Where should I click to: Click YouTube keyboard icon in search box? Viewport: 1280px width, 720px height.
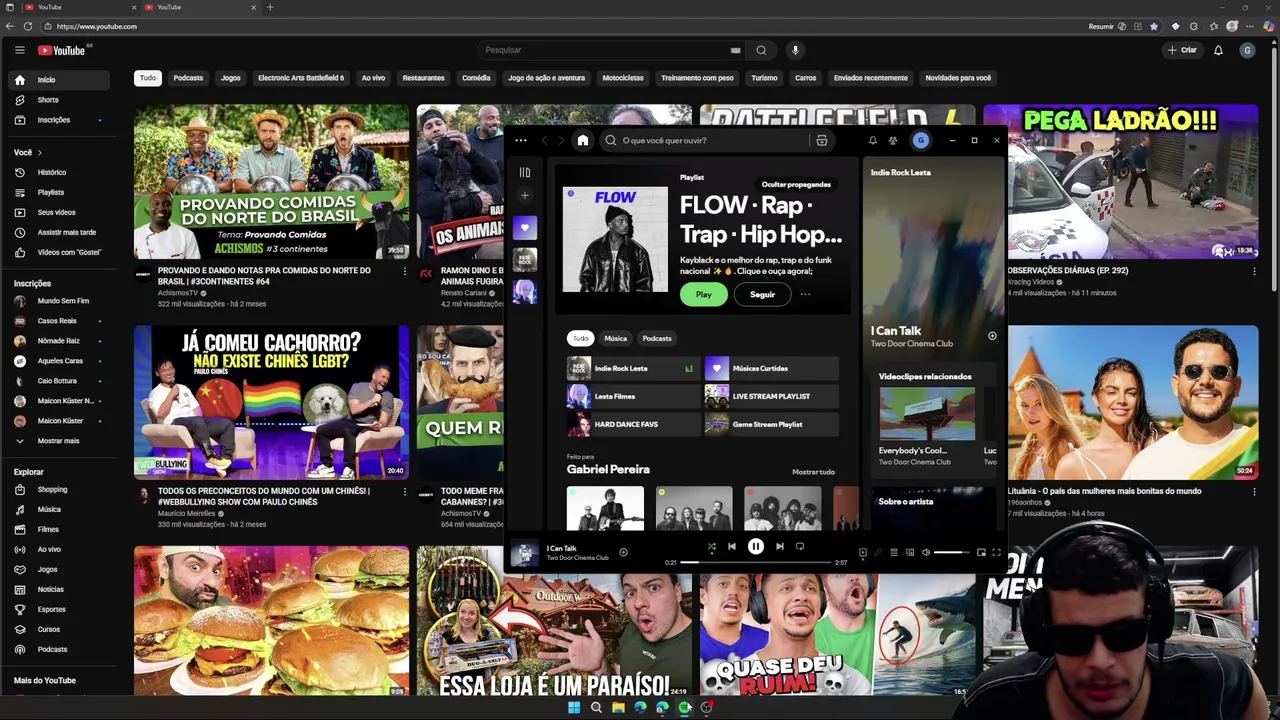[x=736, y=50]
